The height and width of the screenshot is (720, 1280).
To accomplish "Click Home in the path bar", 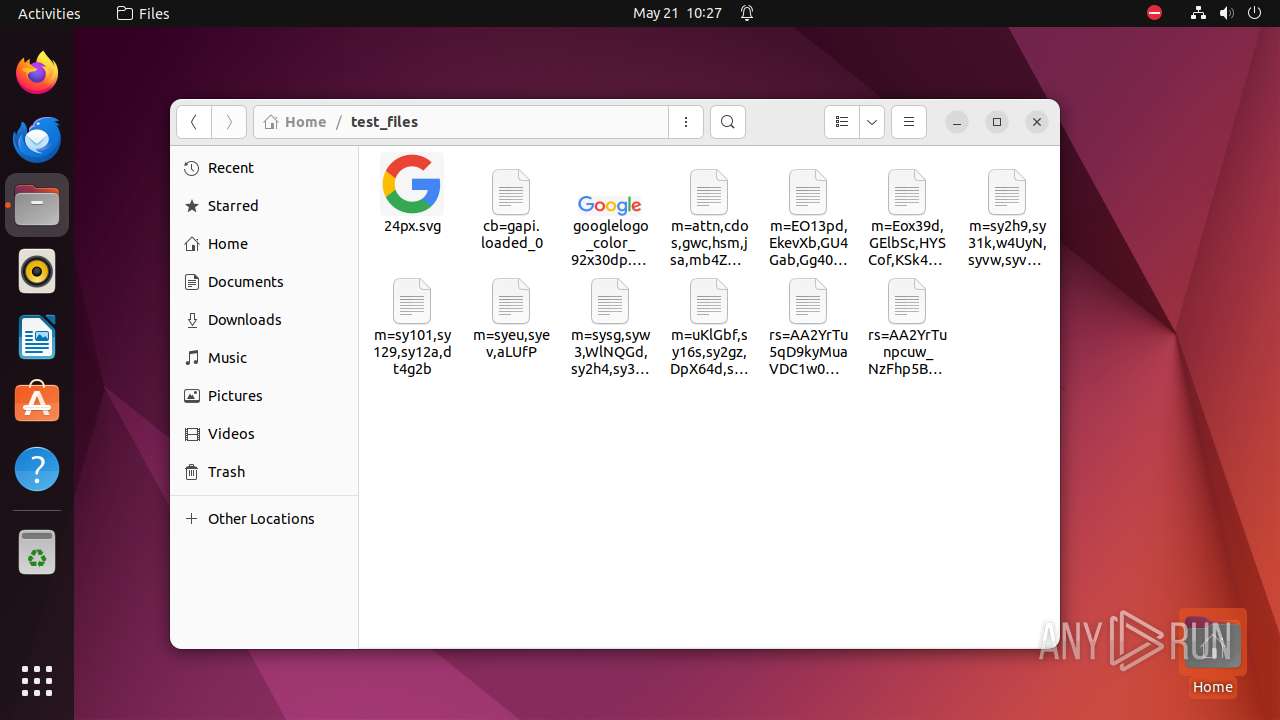I will coord(295,122).
